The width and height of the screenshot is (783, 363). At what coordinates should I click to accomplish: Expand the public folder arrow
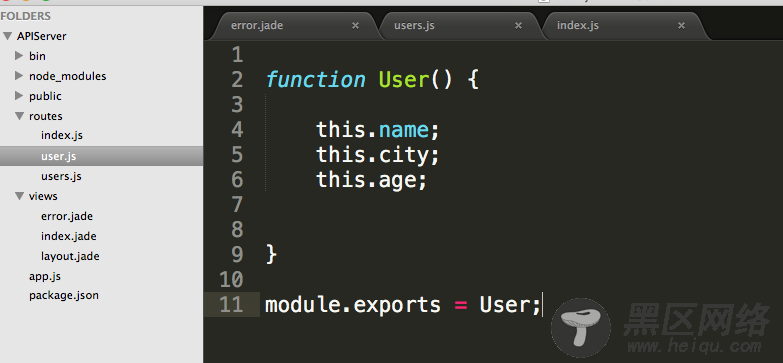[19, 95]
